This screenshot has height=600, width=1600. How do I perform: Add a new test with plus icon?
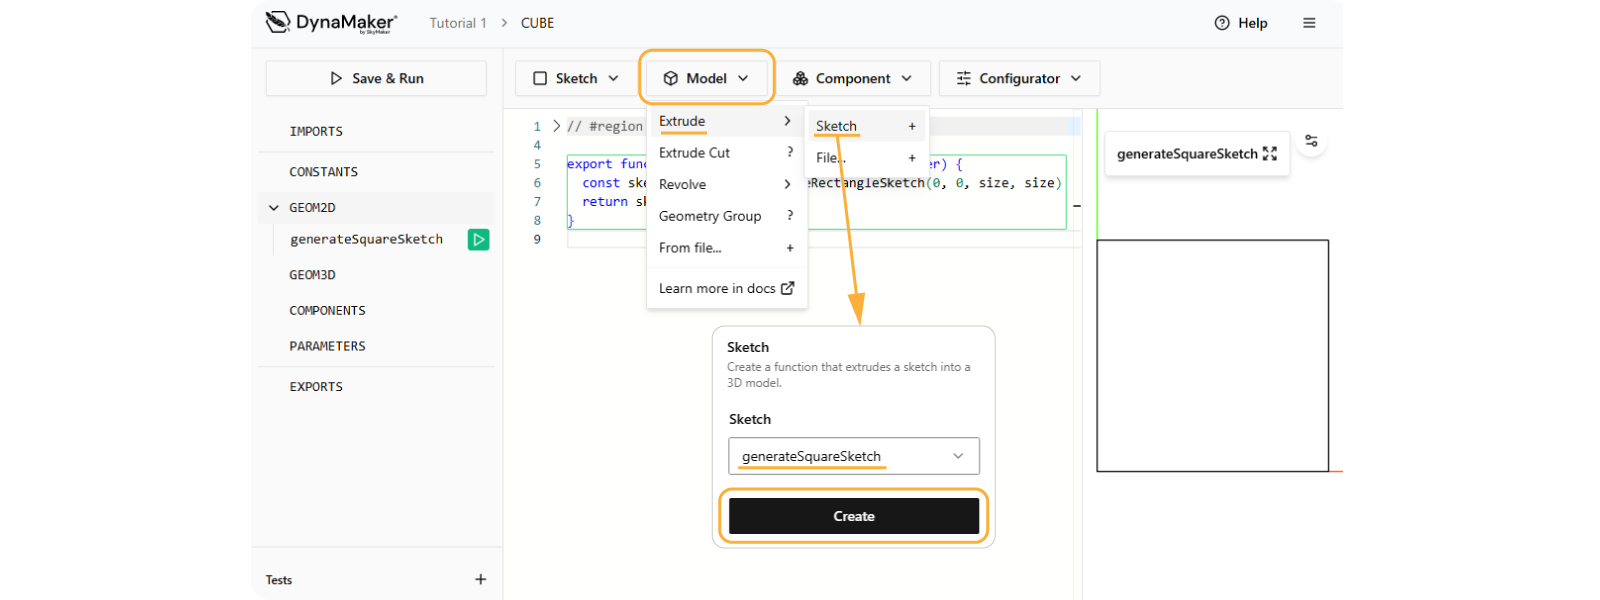click(480, 579)
